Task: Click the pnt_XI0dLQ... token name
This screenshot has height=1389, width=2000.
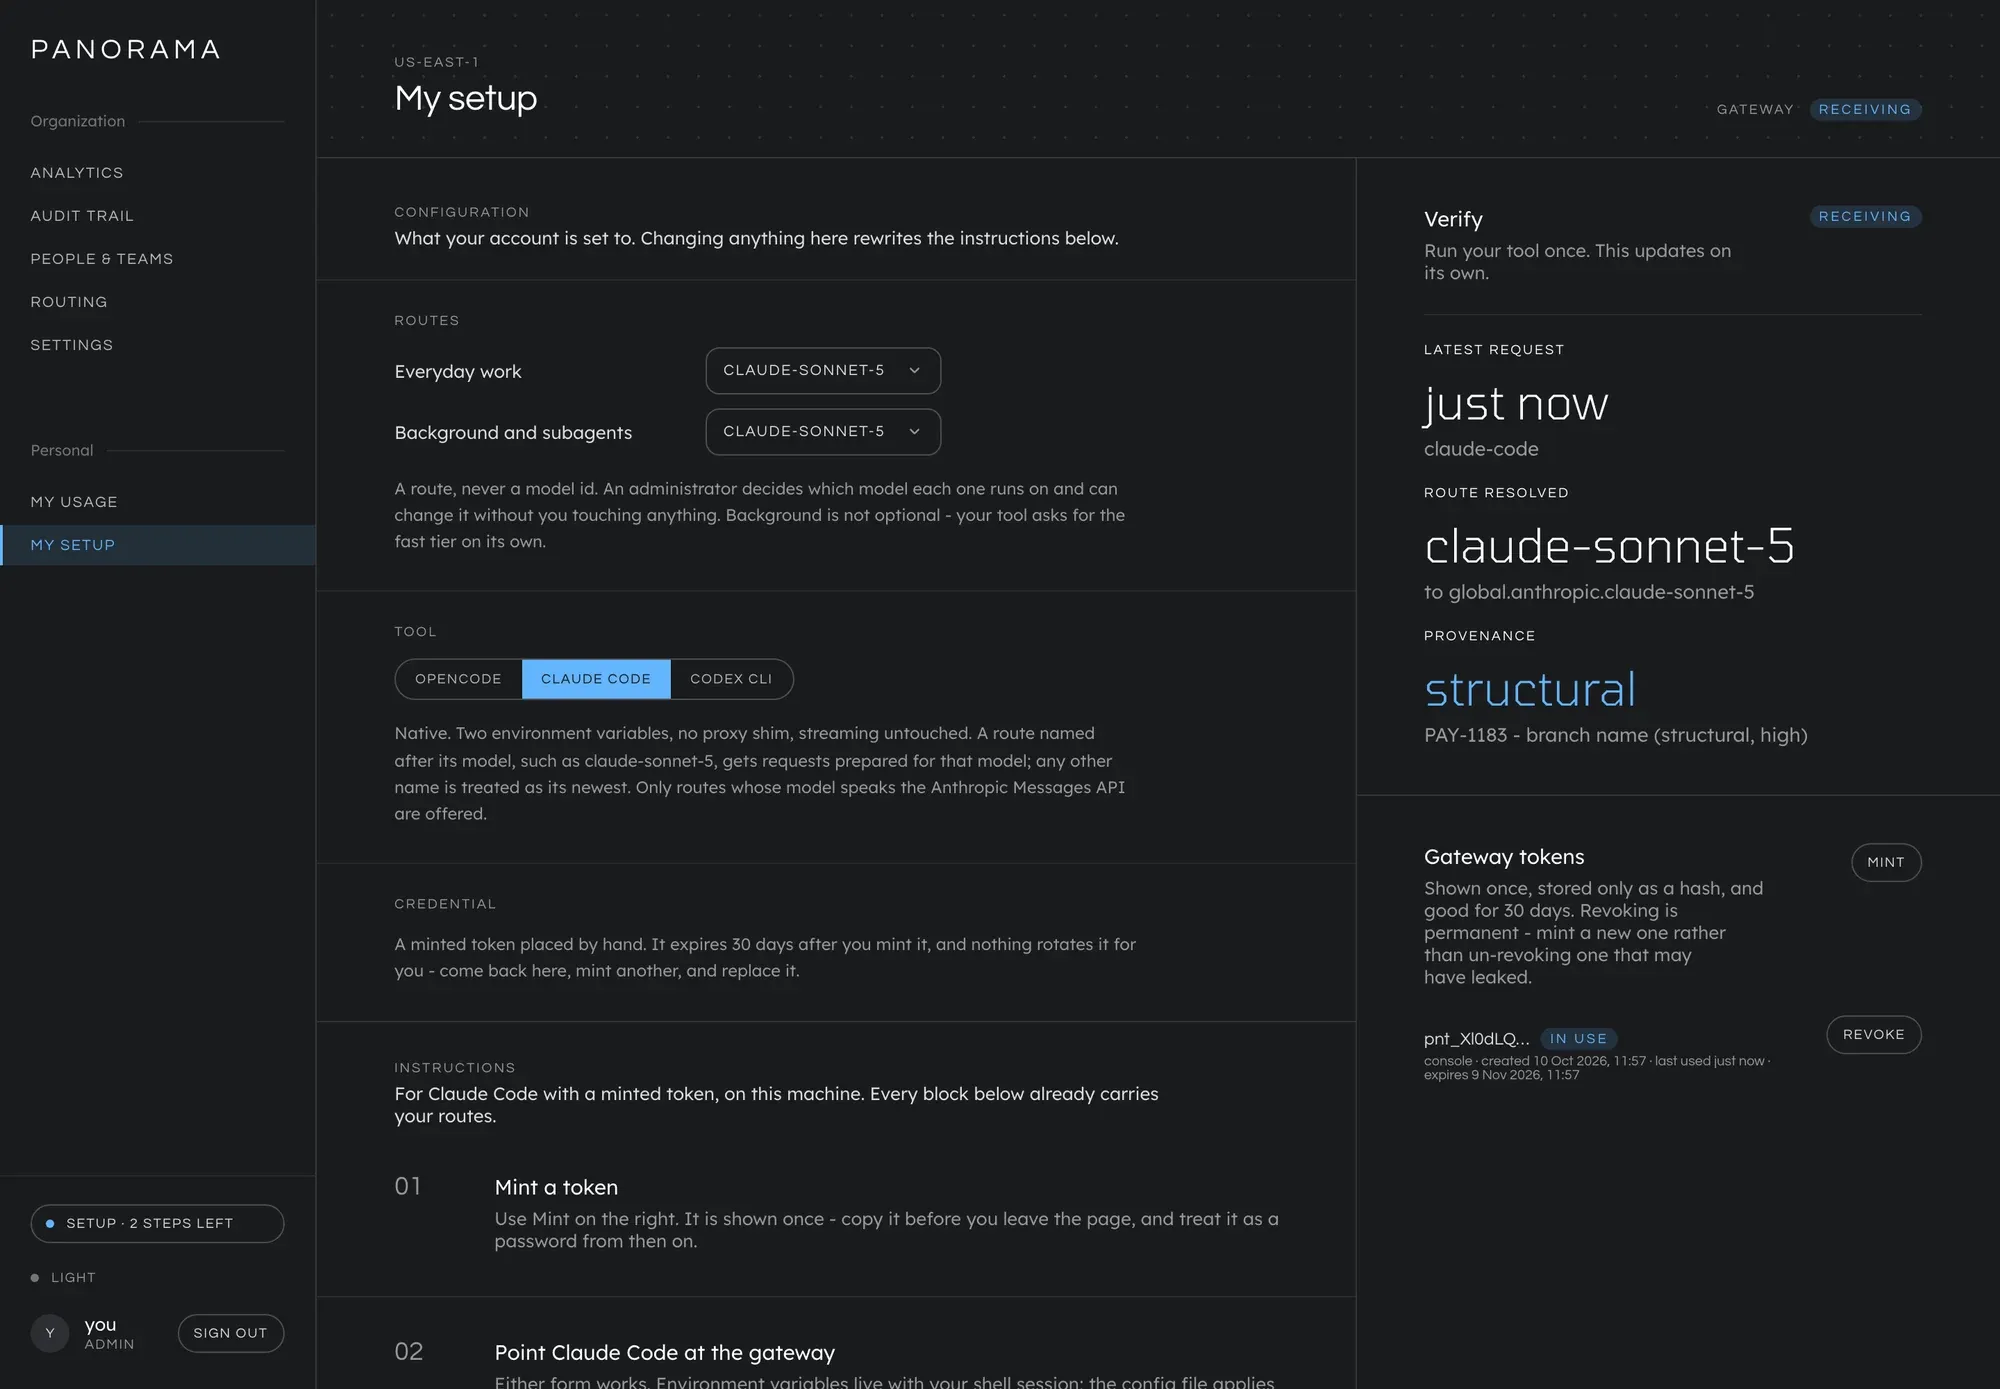Action: pos(1477,1039)
